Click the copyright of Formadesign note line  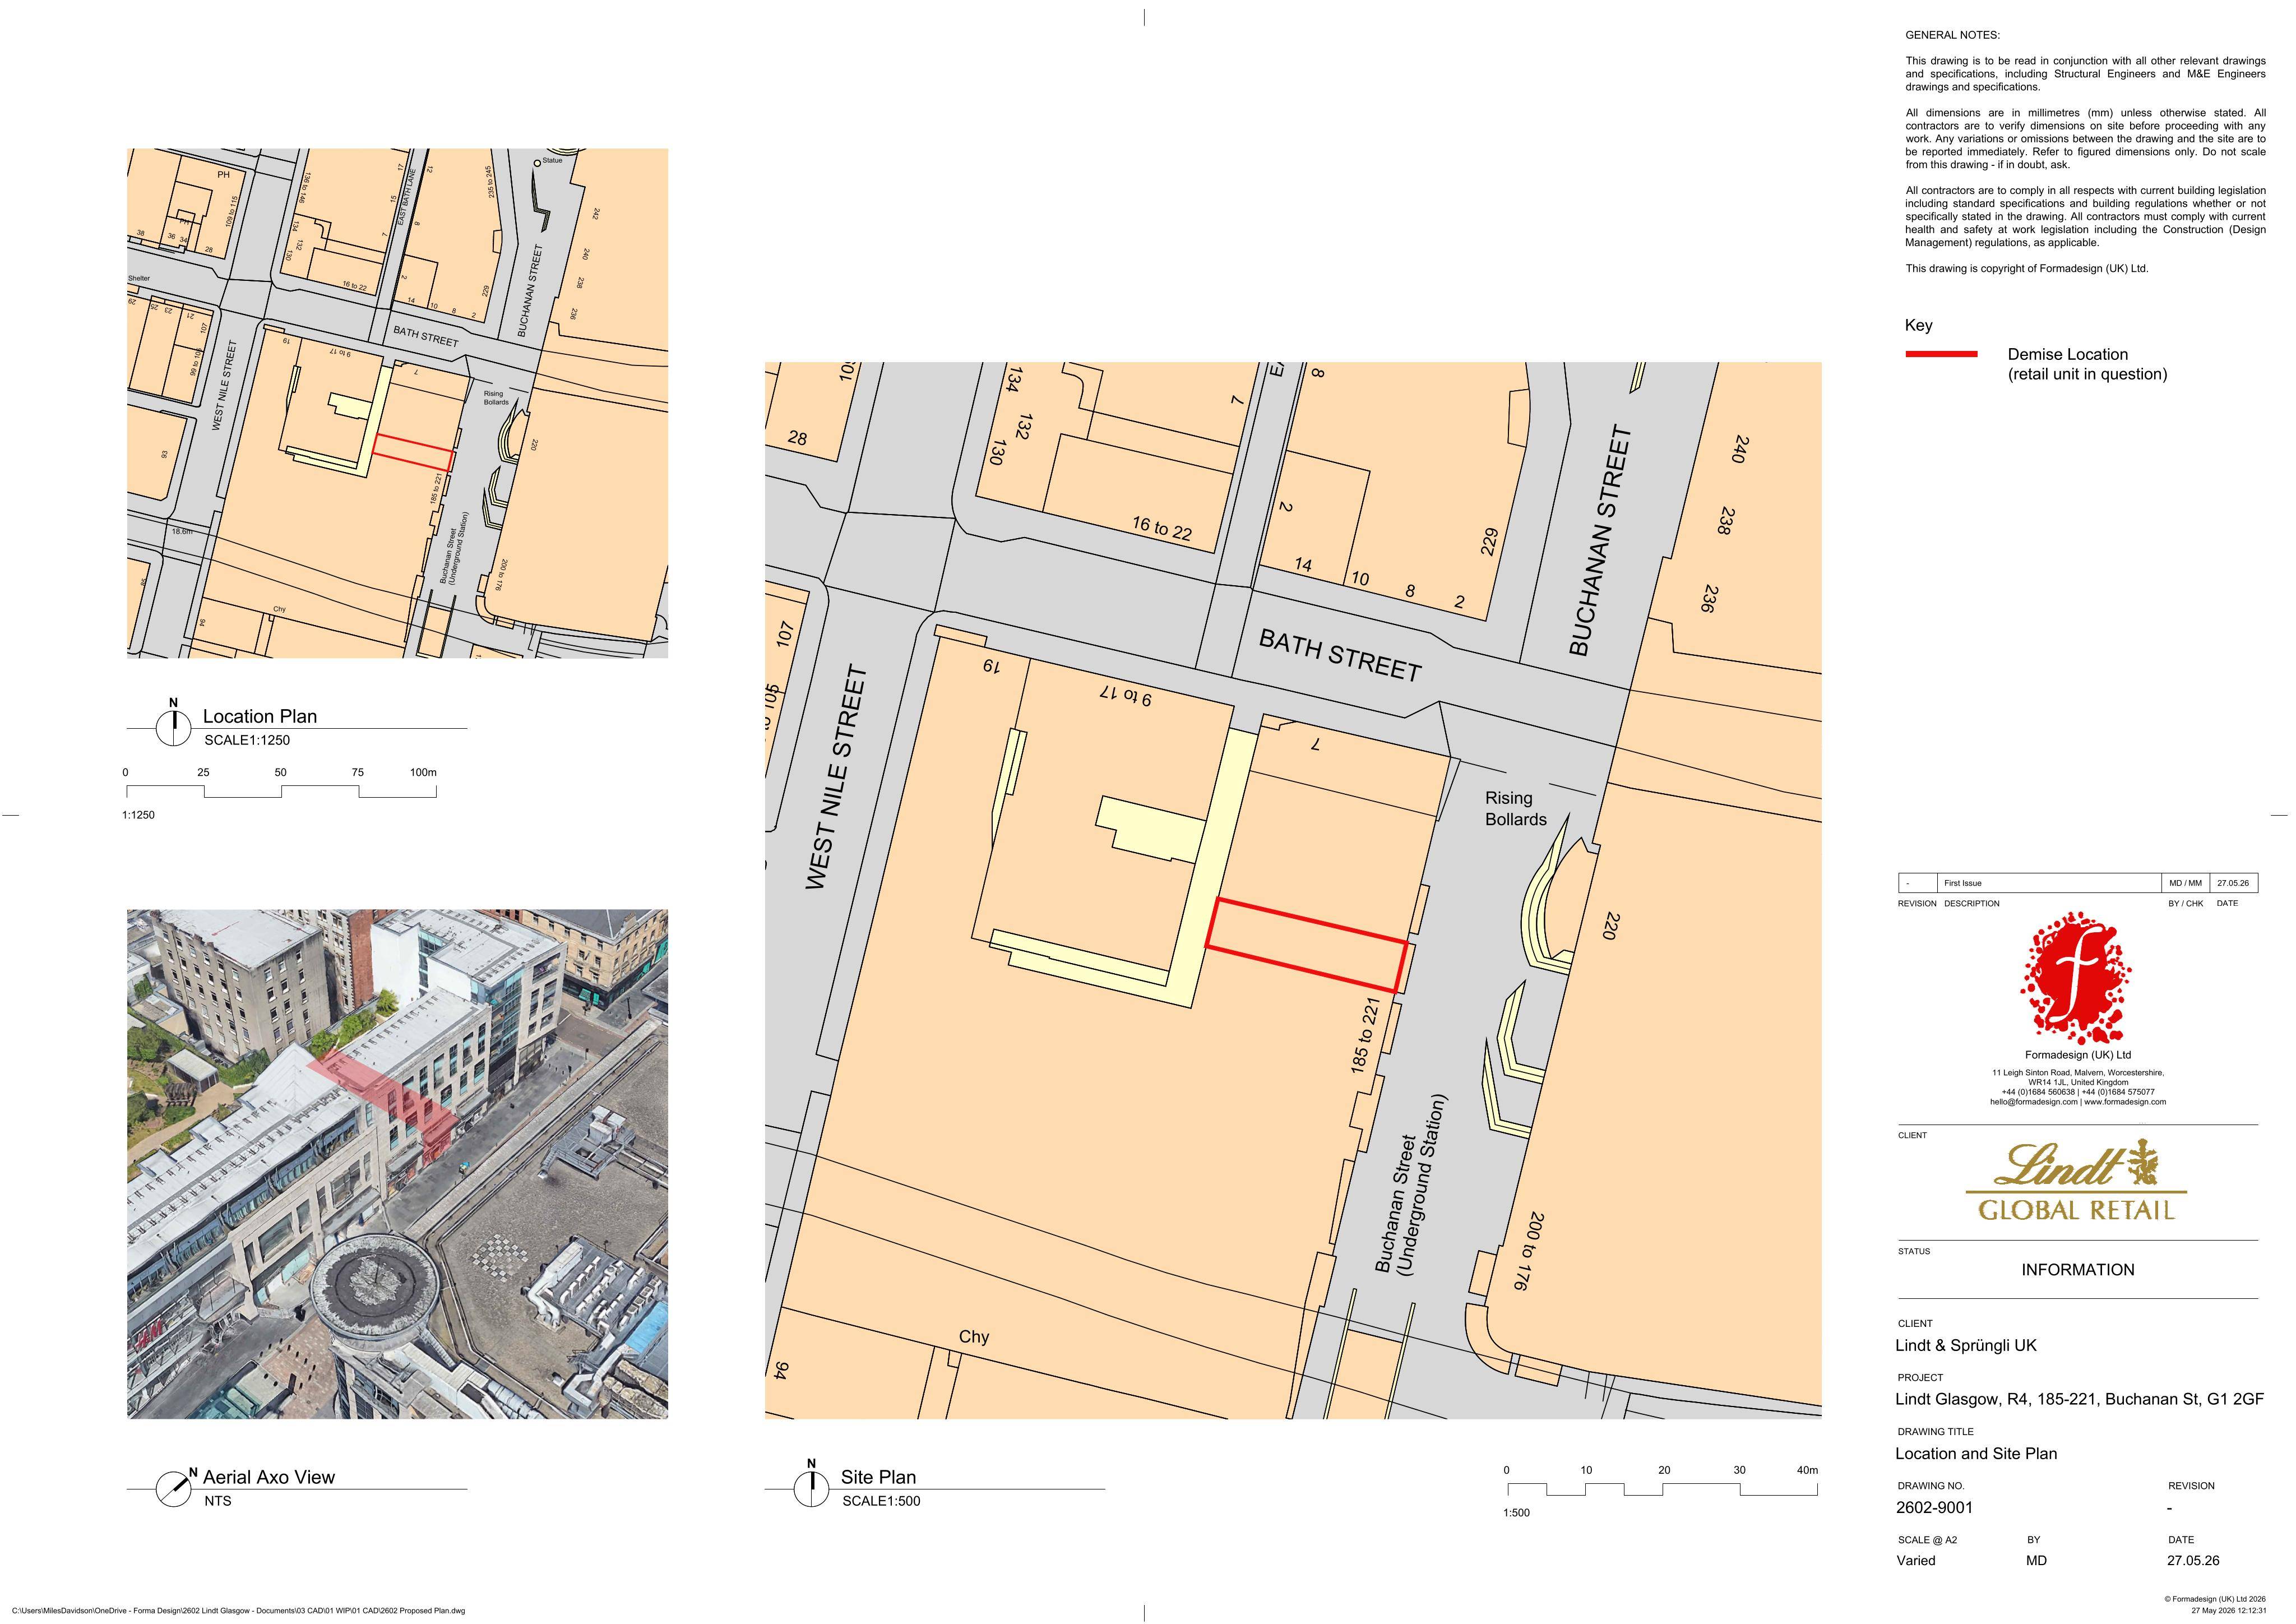pyautogui.click(x=2026, y=268)
